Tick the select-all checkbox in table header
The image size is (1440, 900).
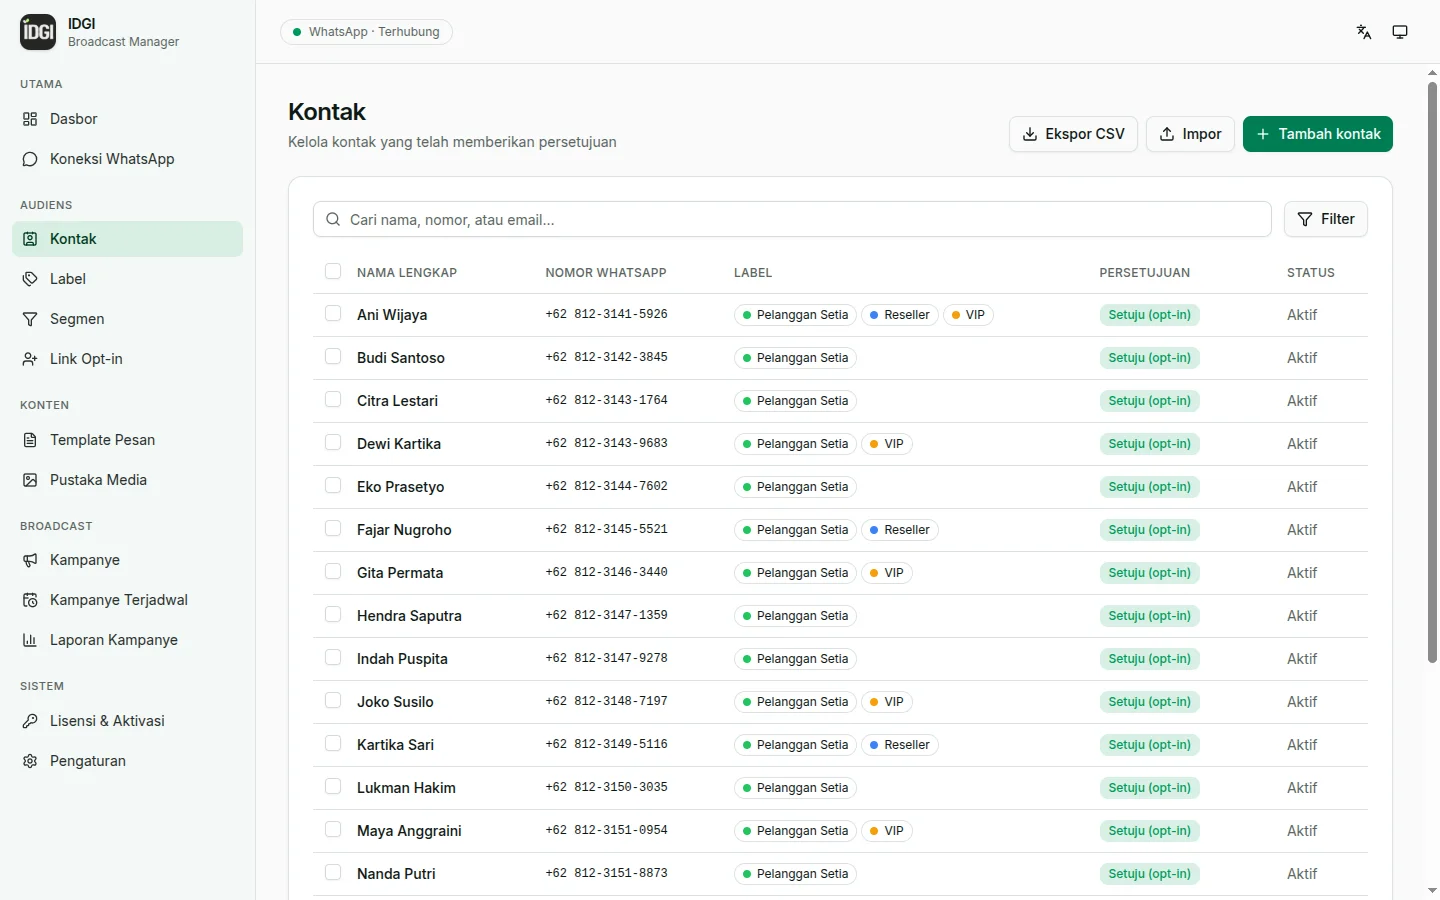tap(333, 271)
